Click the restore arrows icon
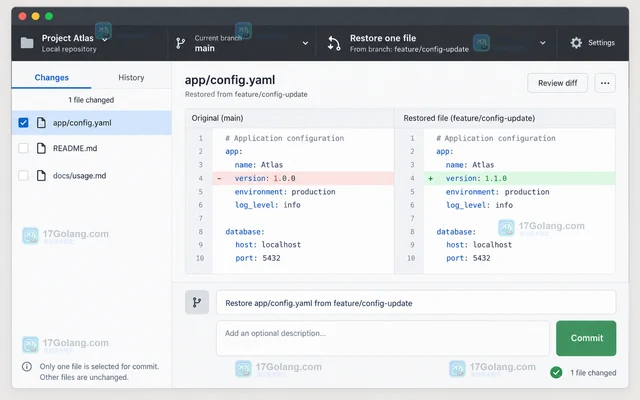The height and width of the screenshot is (400, 640). click(334, 43)
